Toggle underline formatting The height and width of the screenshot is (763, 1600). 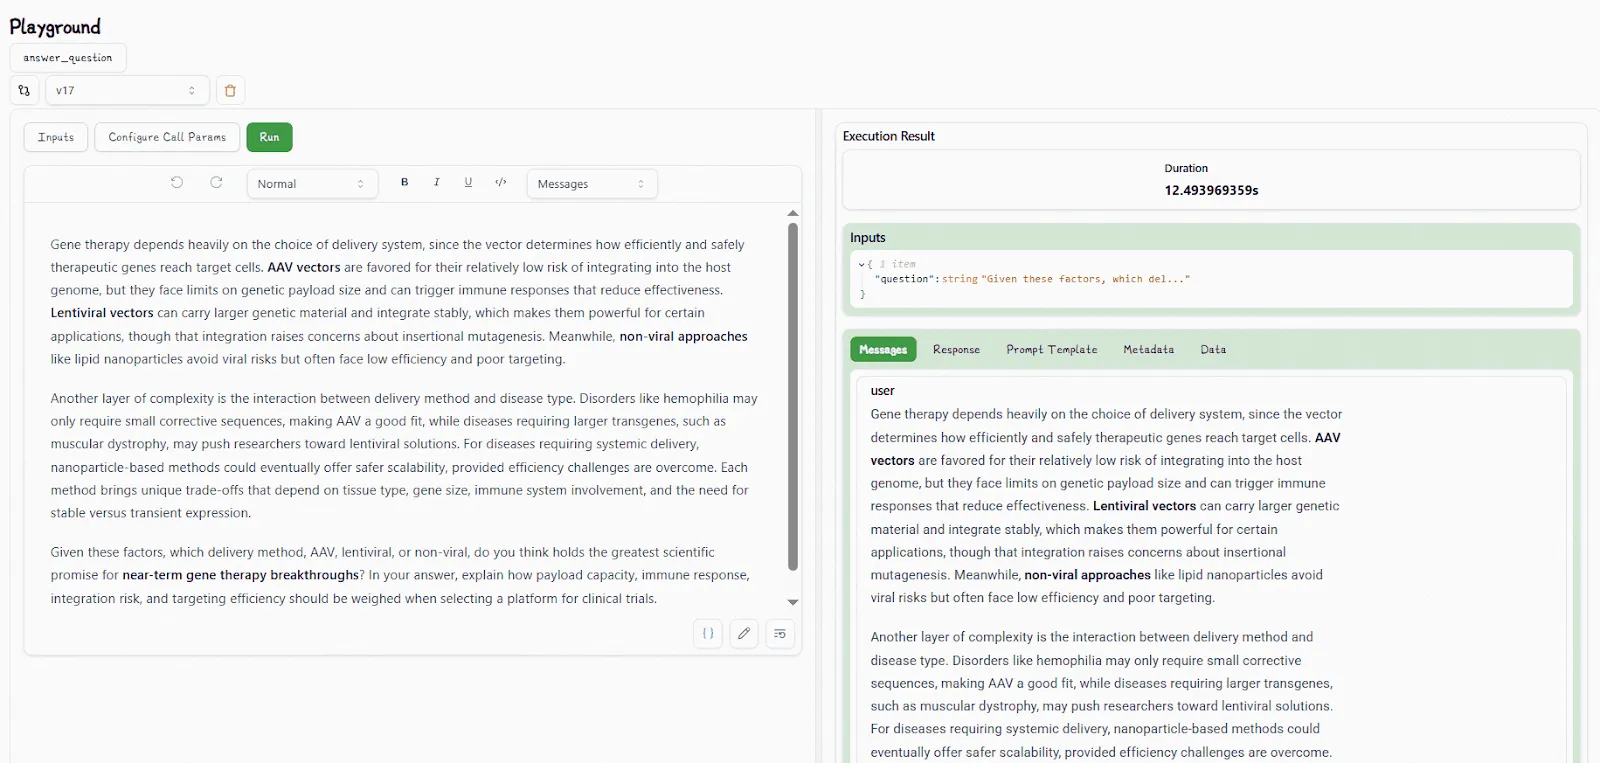(468, 183)
